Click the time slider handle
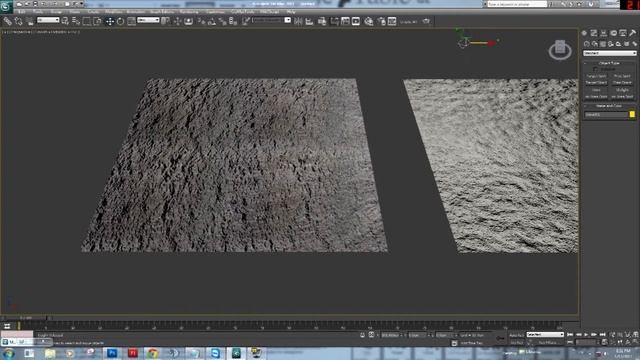 [x=25, y=318]
